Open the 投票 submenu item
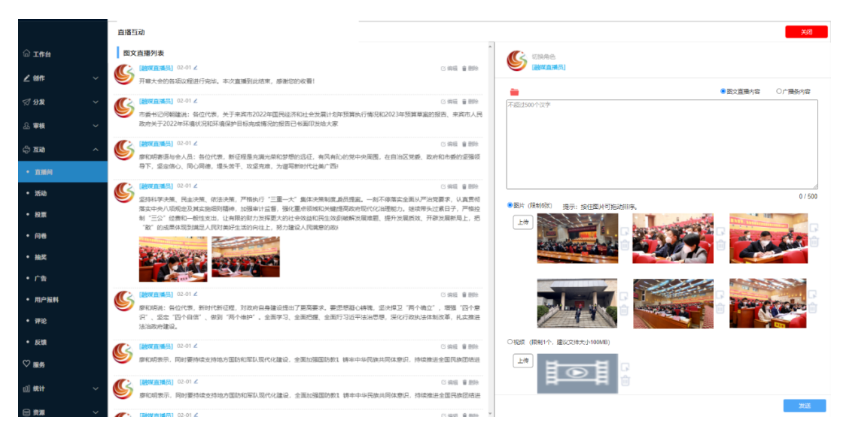 (x=63, y=214)
